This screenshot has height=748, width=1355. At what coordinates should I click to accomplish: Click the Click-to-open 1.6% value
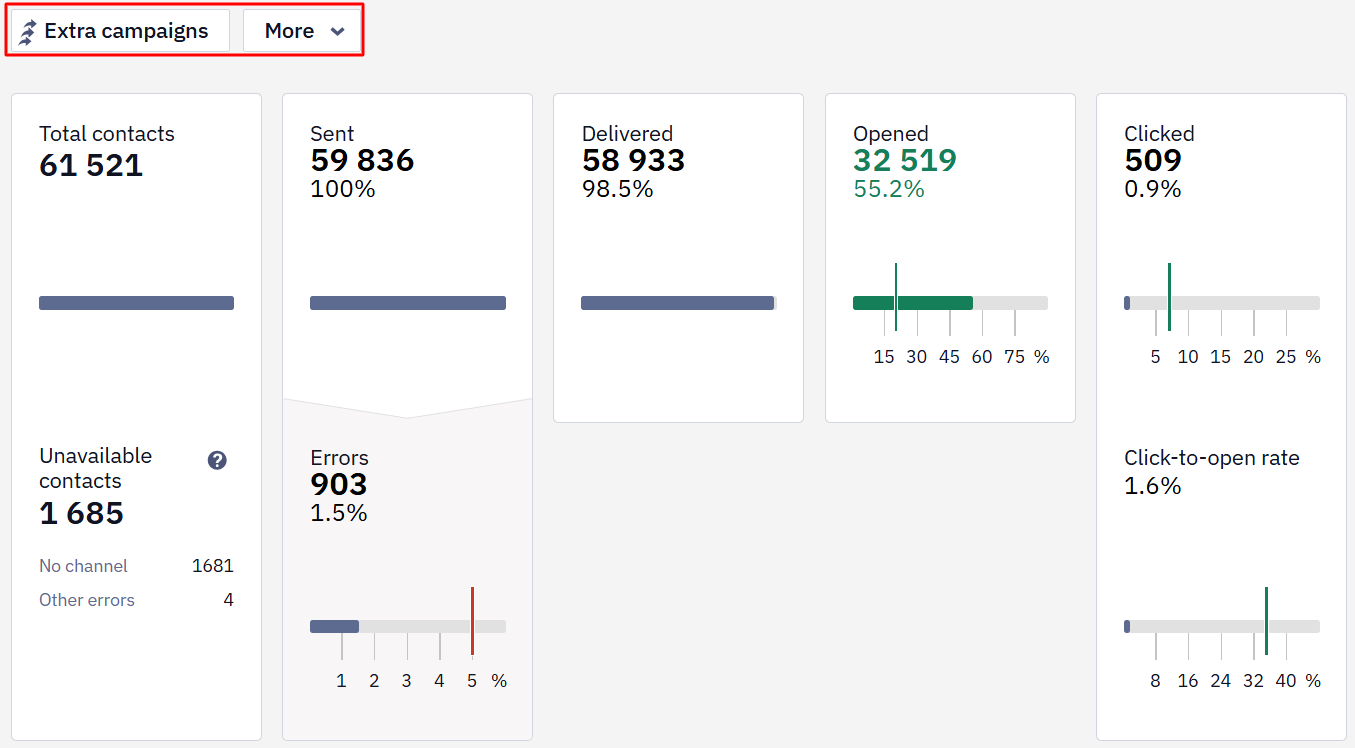[1153, 486]
